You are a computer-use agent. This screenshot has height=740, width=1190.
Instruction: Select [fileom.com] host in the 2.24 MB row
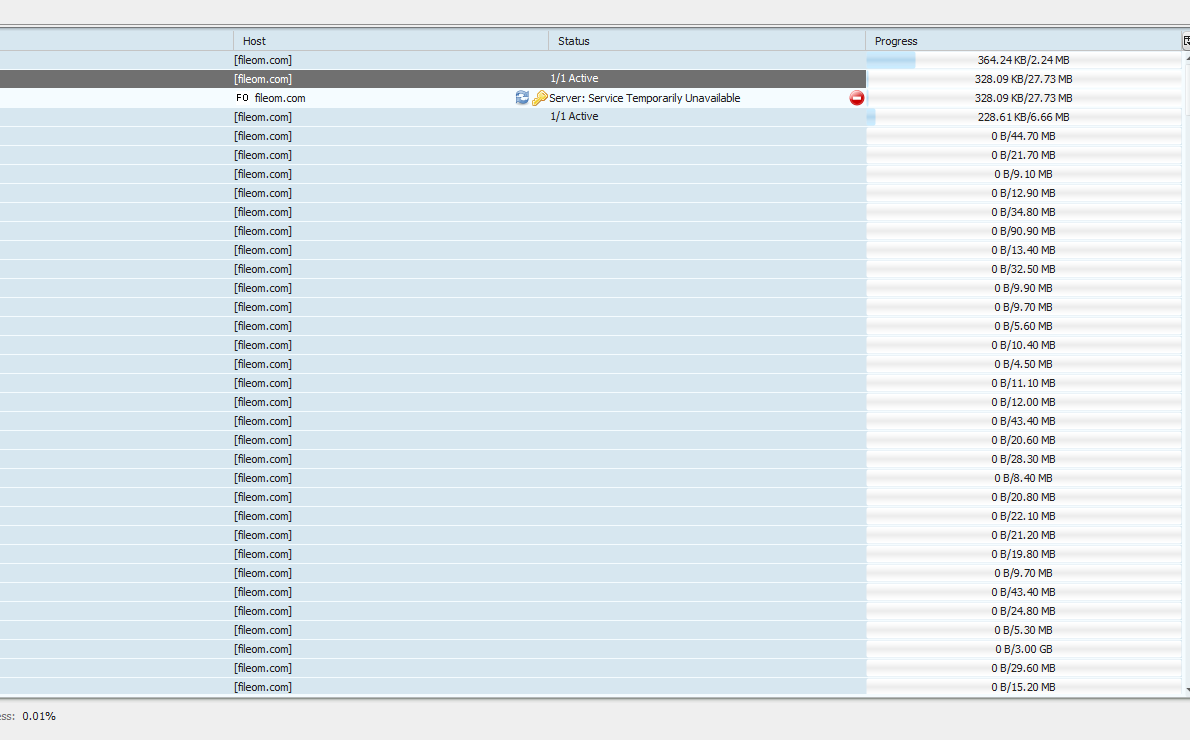pyautogui.click(x=263, y=60)
